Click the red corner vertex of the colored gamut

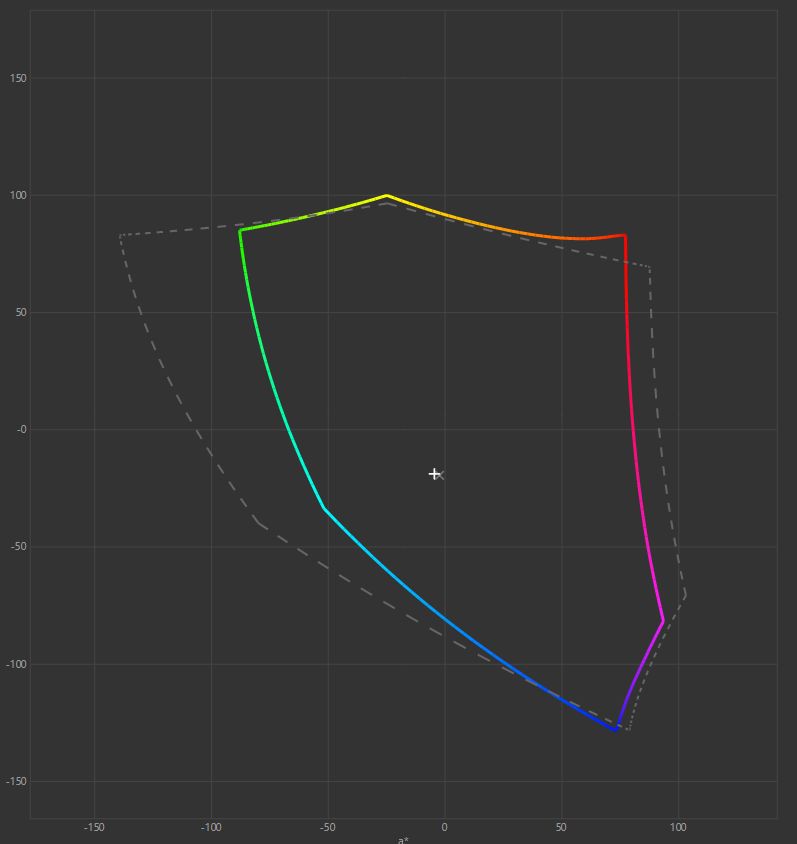pyautogui.click(x=625, y=235)
